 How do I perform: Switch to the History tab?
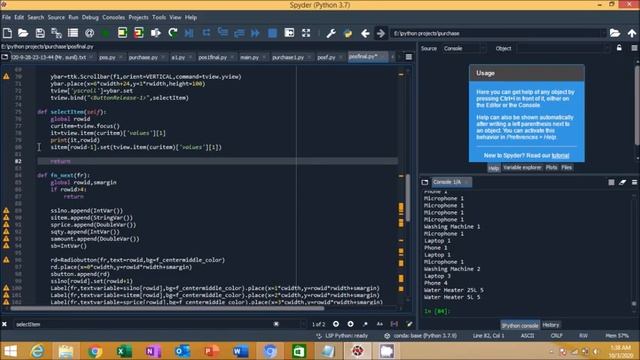click(551, 325)
